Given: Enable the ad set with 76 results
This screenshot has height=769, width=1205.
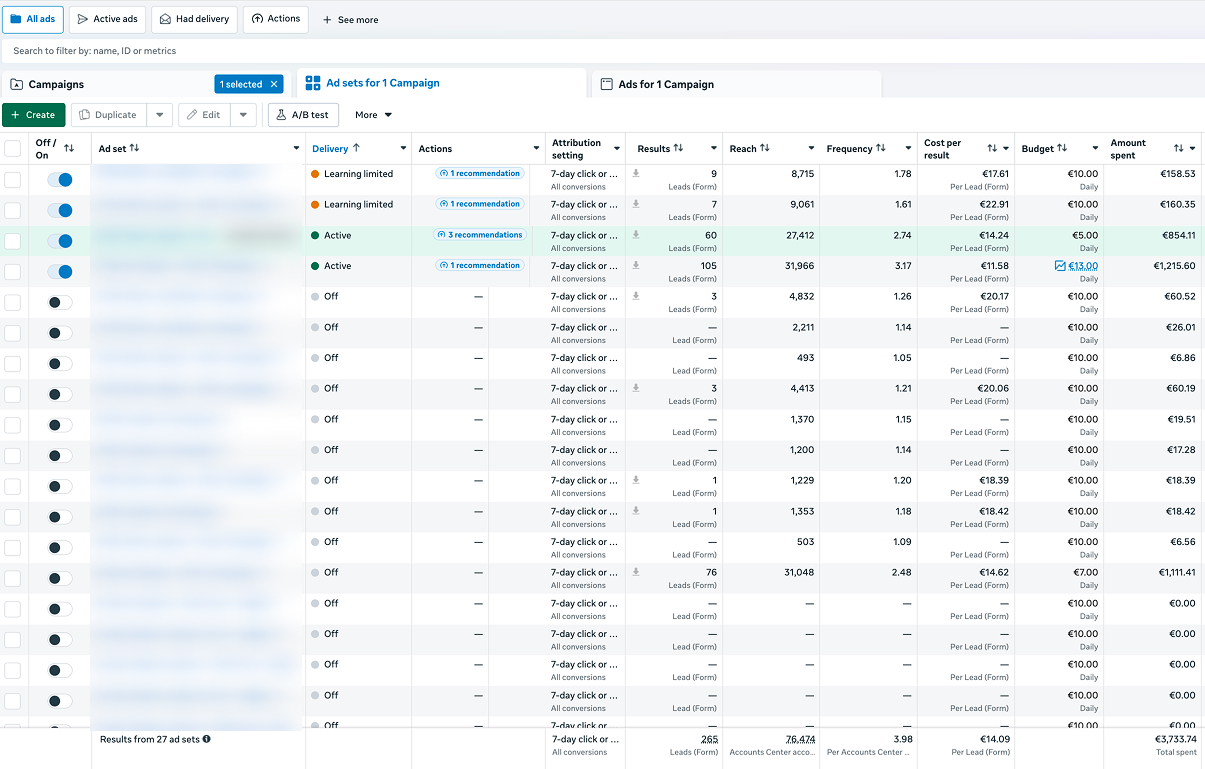Looking at the screenshot, I should point(60,578).
